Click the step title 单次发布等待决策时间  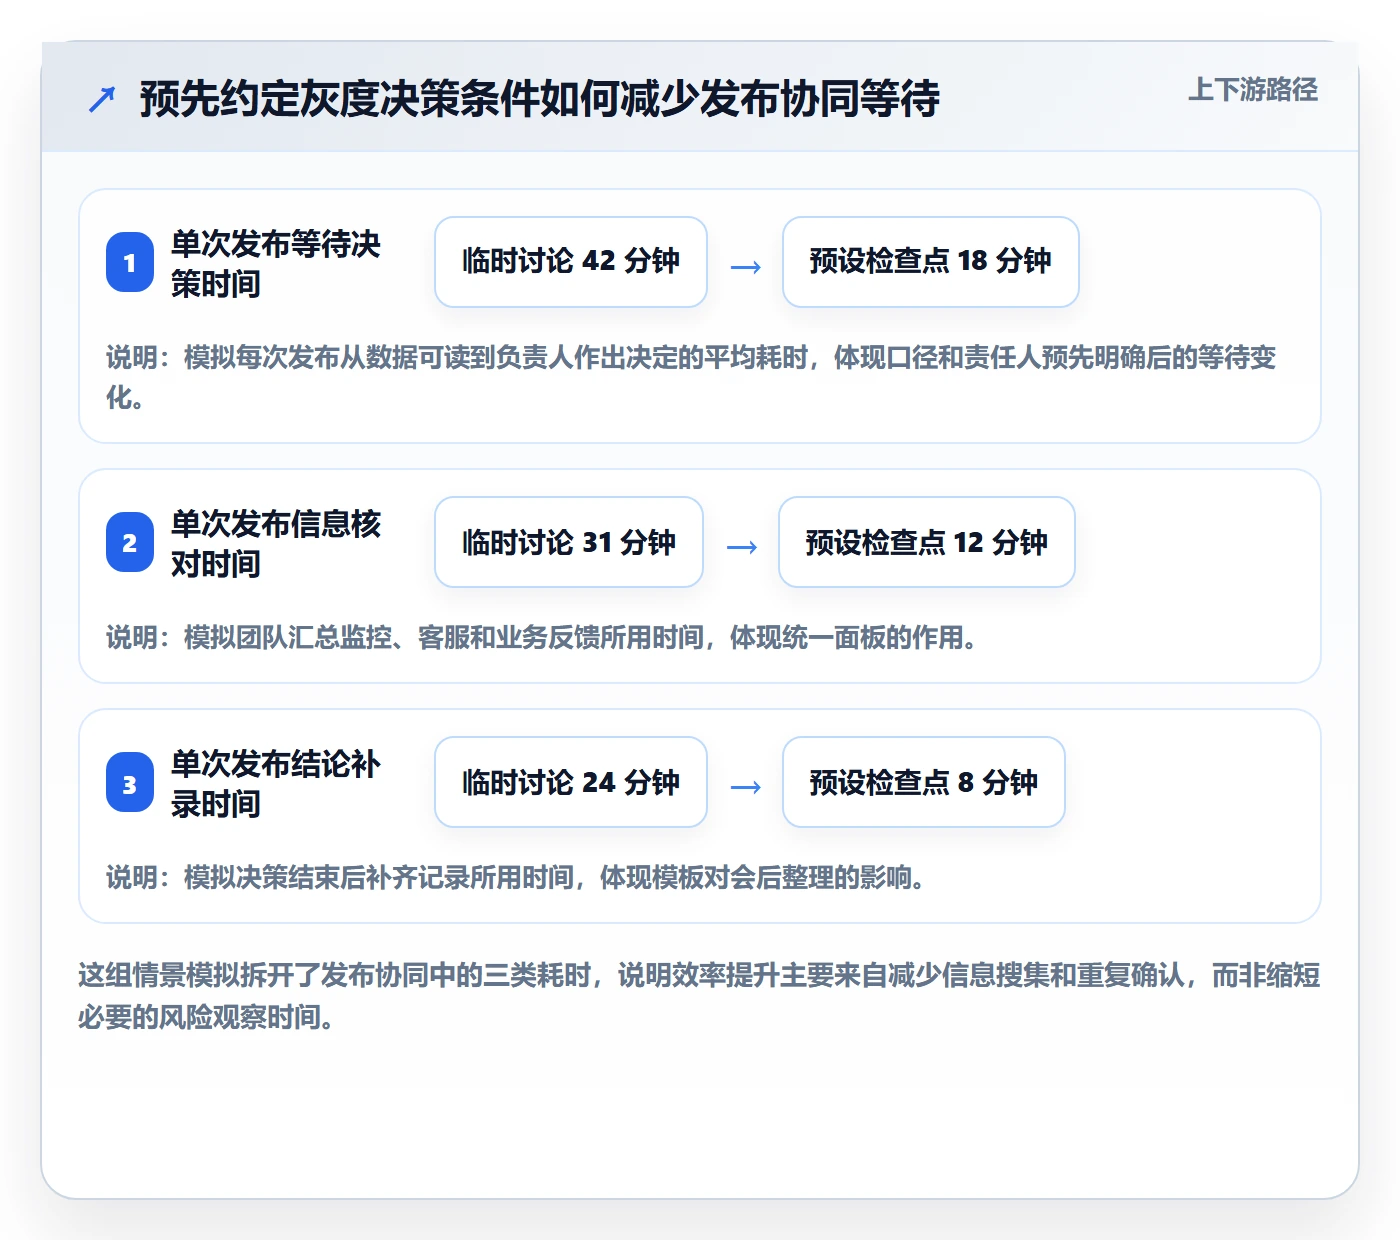point(276,263)
